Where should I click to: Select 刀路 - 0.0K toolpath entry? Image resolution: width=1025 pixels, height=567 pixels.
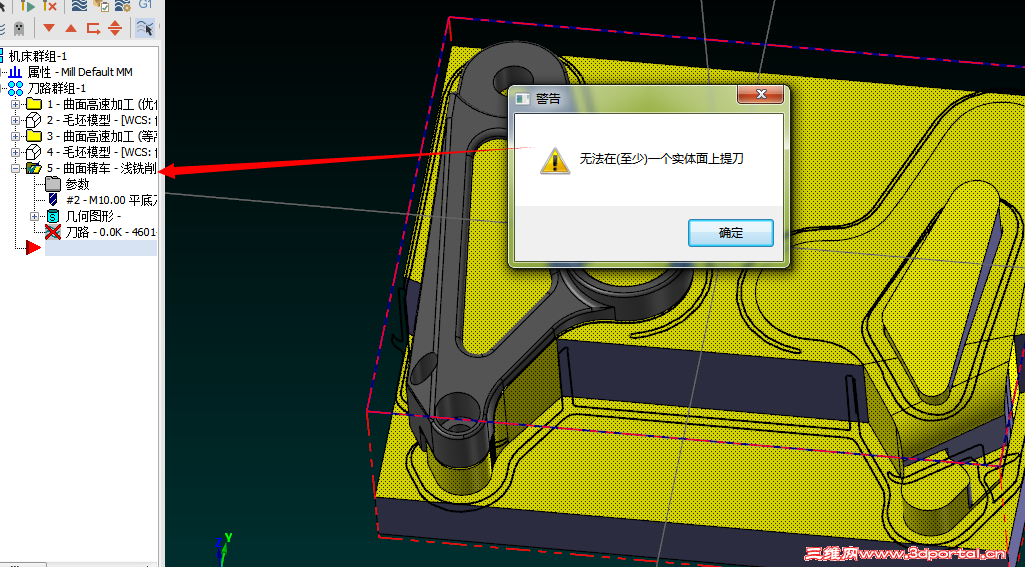coord(111,232)
